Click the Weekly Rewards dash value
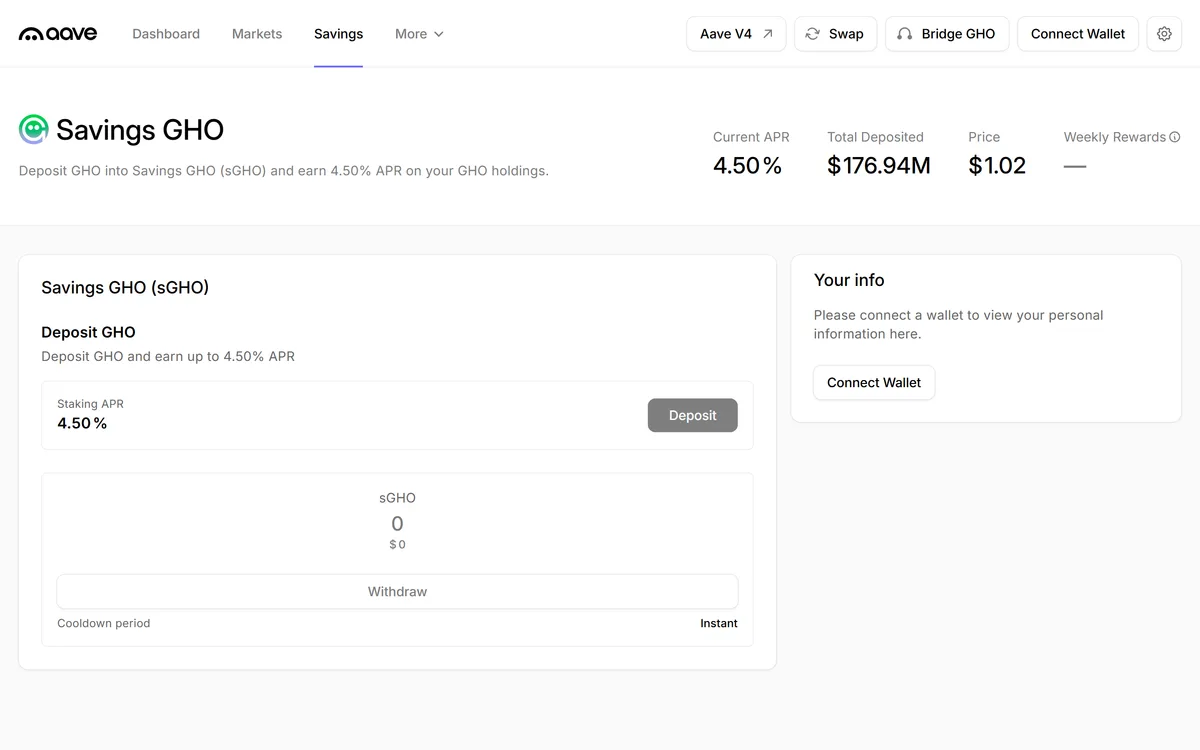The height and width of the screenshot is (750, 1200). 1075,166
